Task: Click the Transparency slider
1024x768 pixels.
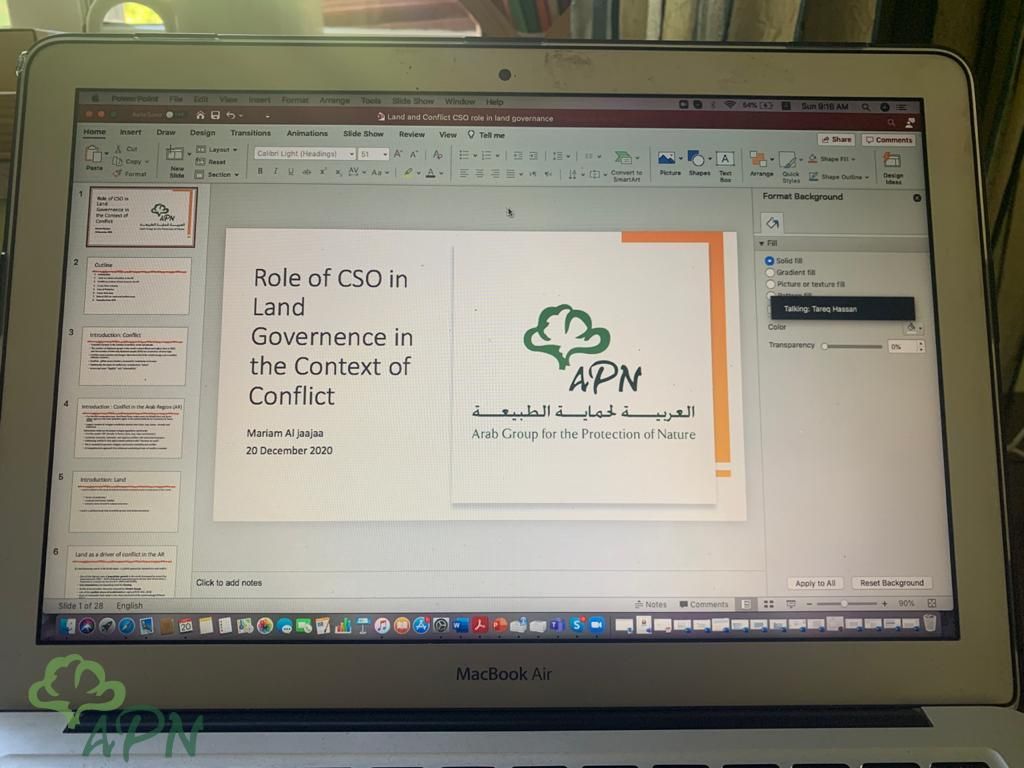Action: pos(853,346)
